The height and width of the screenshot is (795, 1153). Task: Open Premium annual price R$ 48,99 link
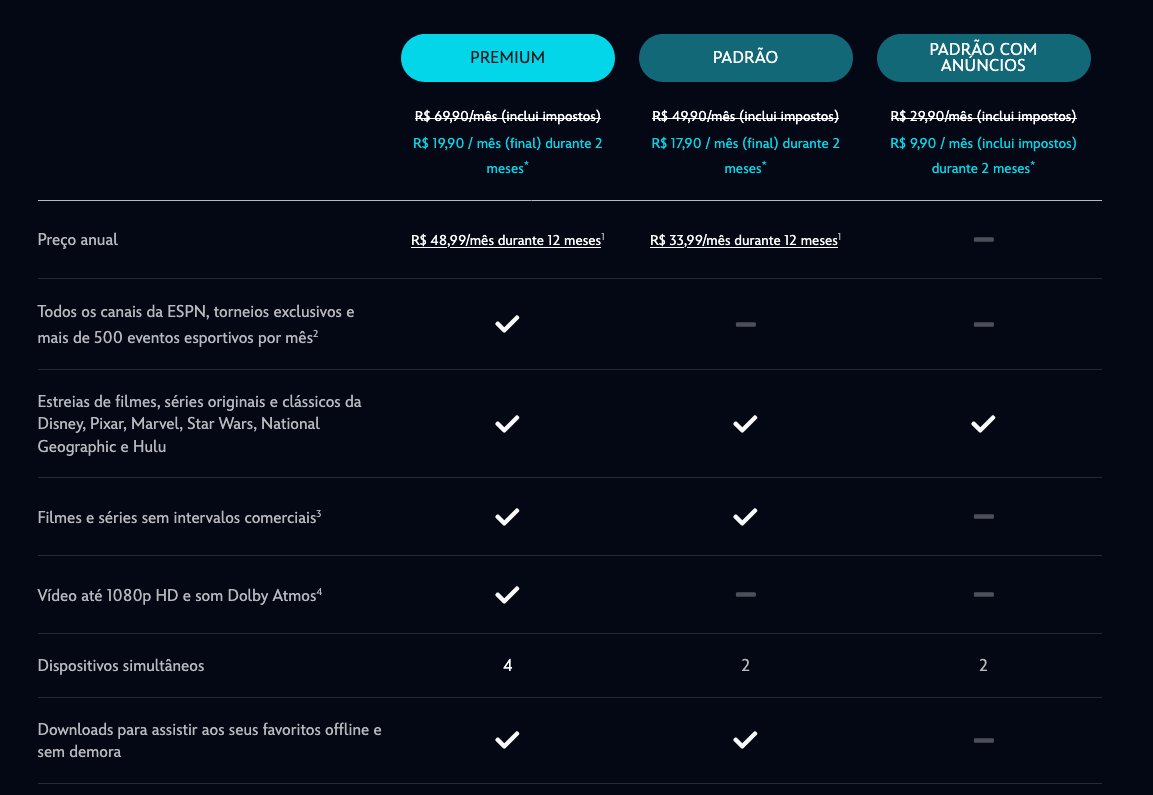coord(506,240)
